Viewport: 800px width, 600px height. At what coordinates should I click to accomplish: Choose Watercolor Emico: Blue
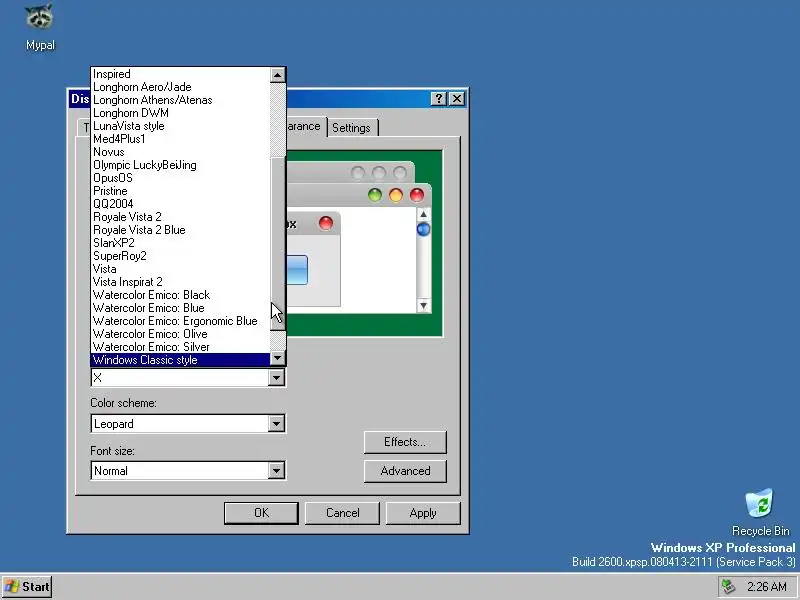pyautogui.click(x=181, y=308)
